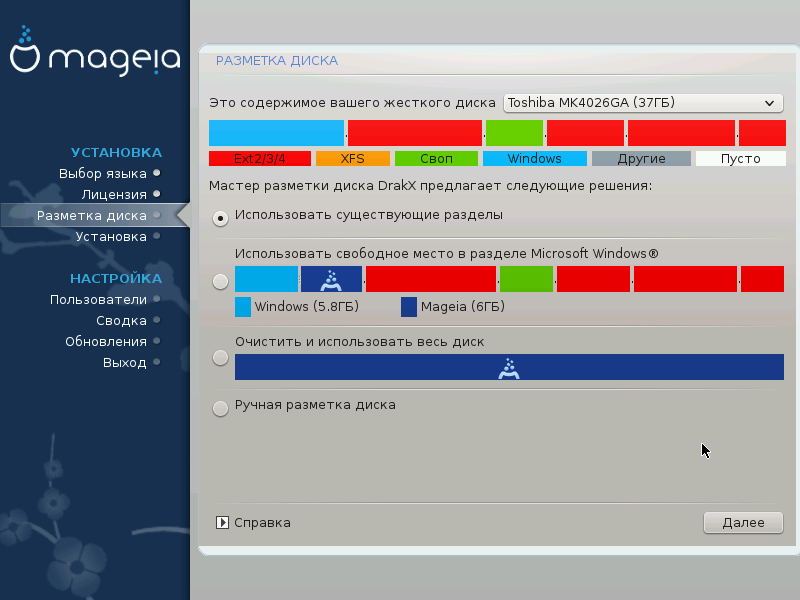The height and width of the screenshot is (600, 800).
Task: Click the Mageia cauldron icon in whole-disk bar
Action: [x=509, y=368]
